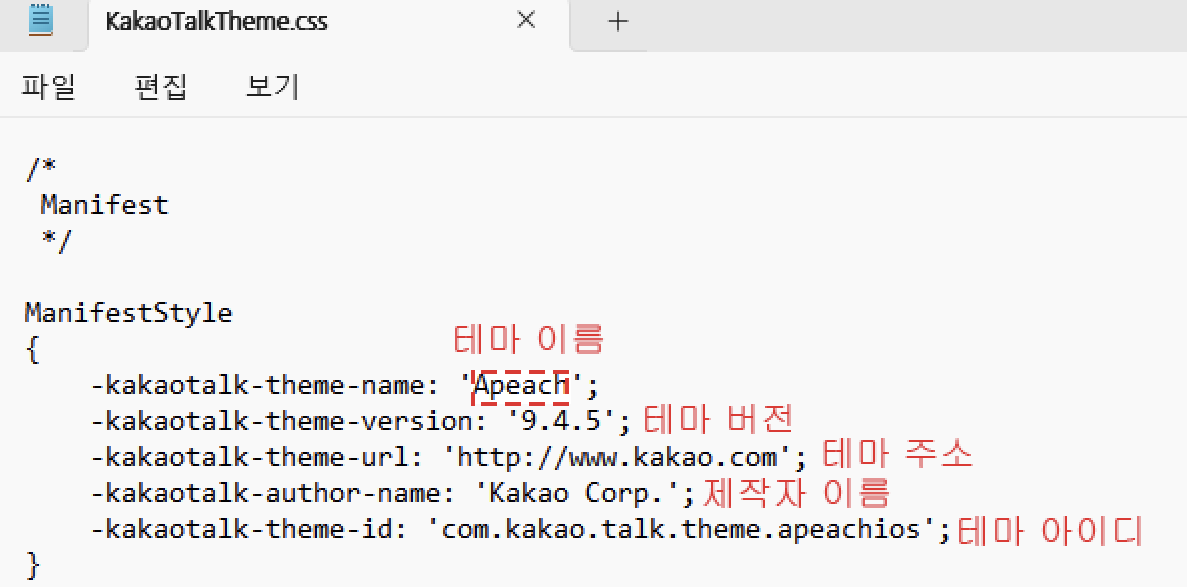Click the comment closing */ line
The height and width of the screenshot is (587, 1187).
click(x=56, y=241)
